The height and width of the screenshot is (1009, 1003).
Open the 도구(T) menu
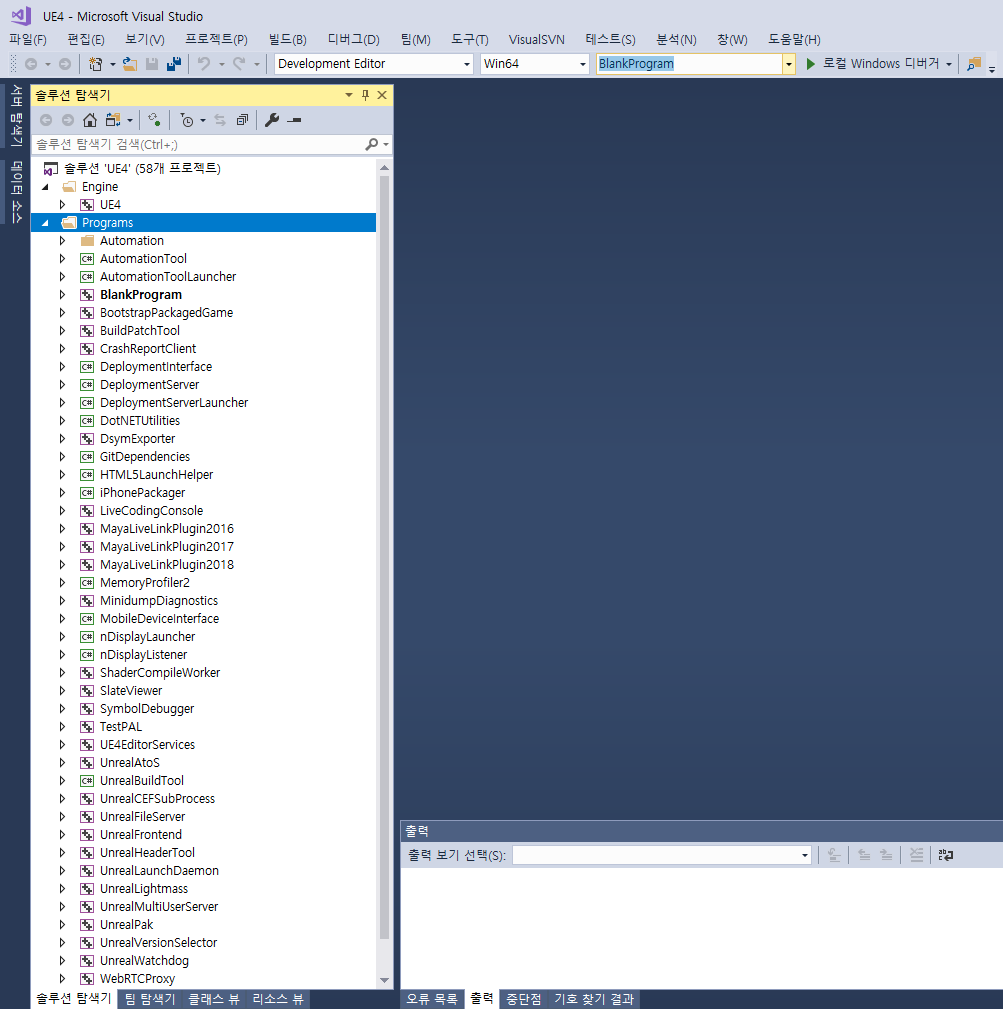point(470,39)
